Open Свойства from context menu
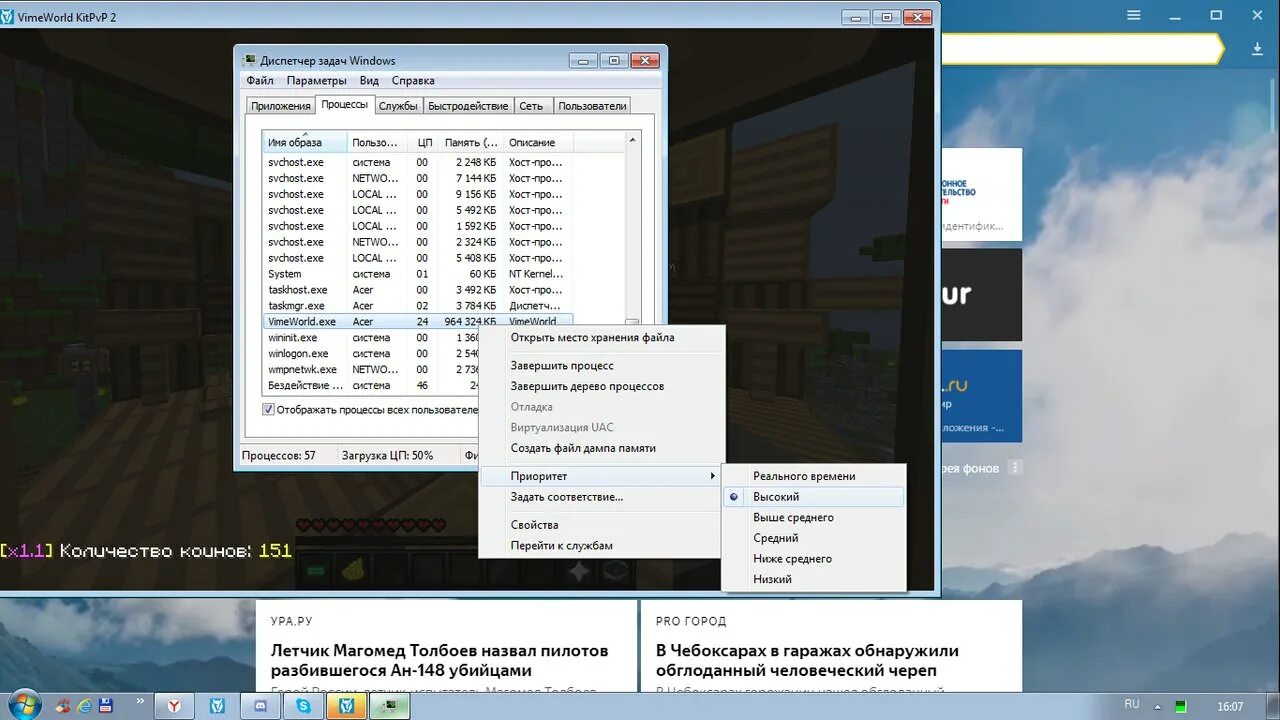 click(x=600, y=525)
